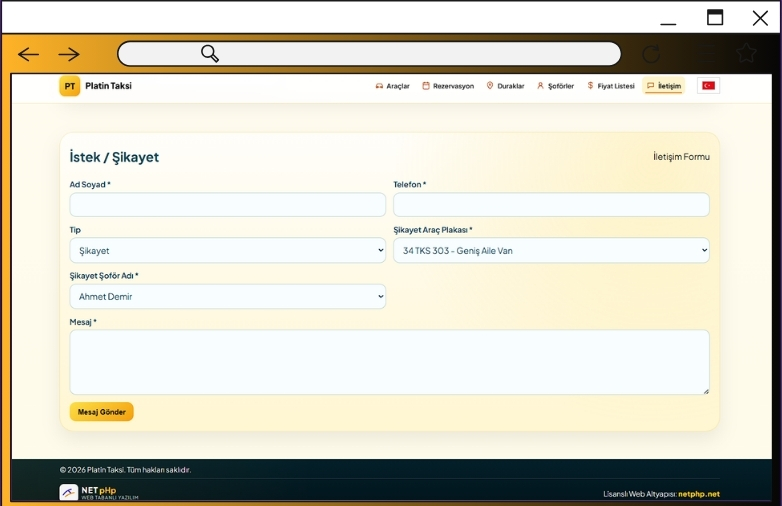
Task: Open the Fiyat Listesi menu item
Action: [611, 86]
